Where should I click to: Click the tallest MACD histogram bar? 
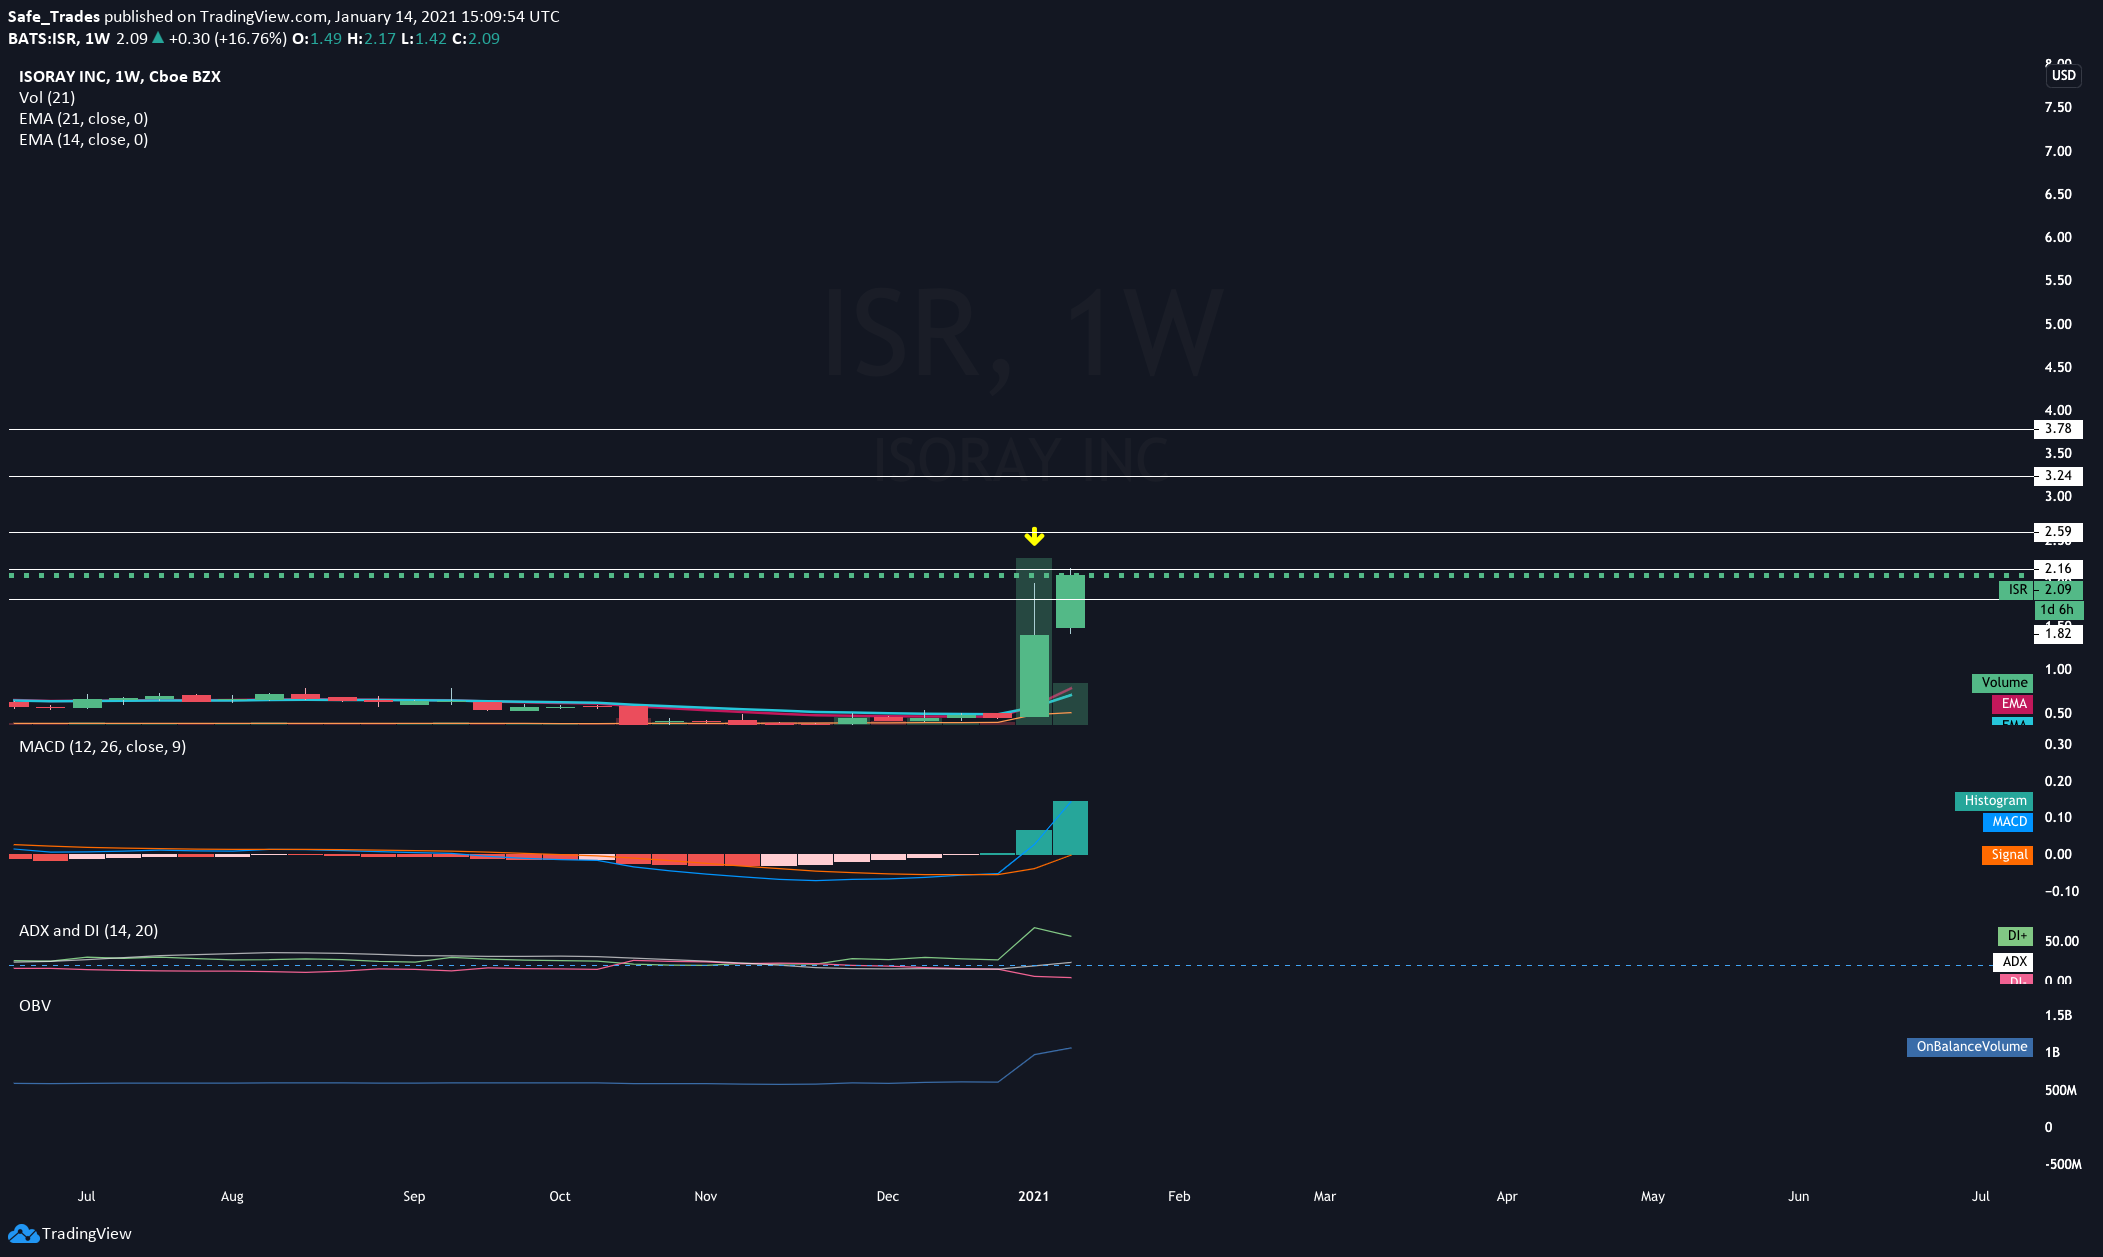(1070, 827)
